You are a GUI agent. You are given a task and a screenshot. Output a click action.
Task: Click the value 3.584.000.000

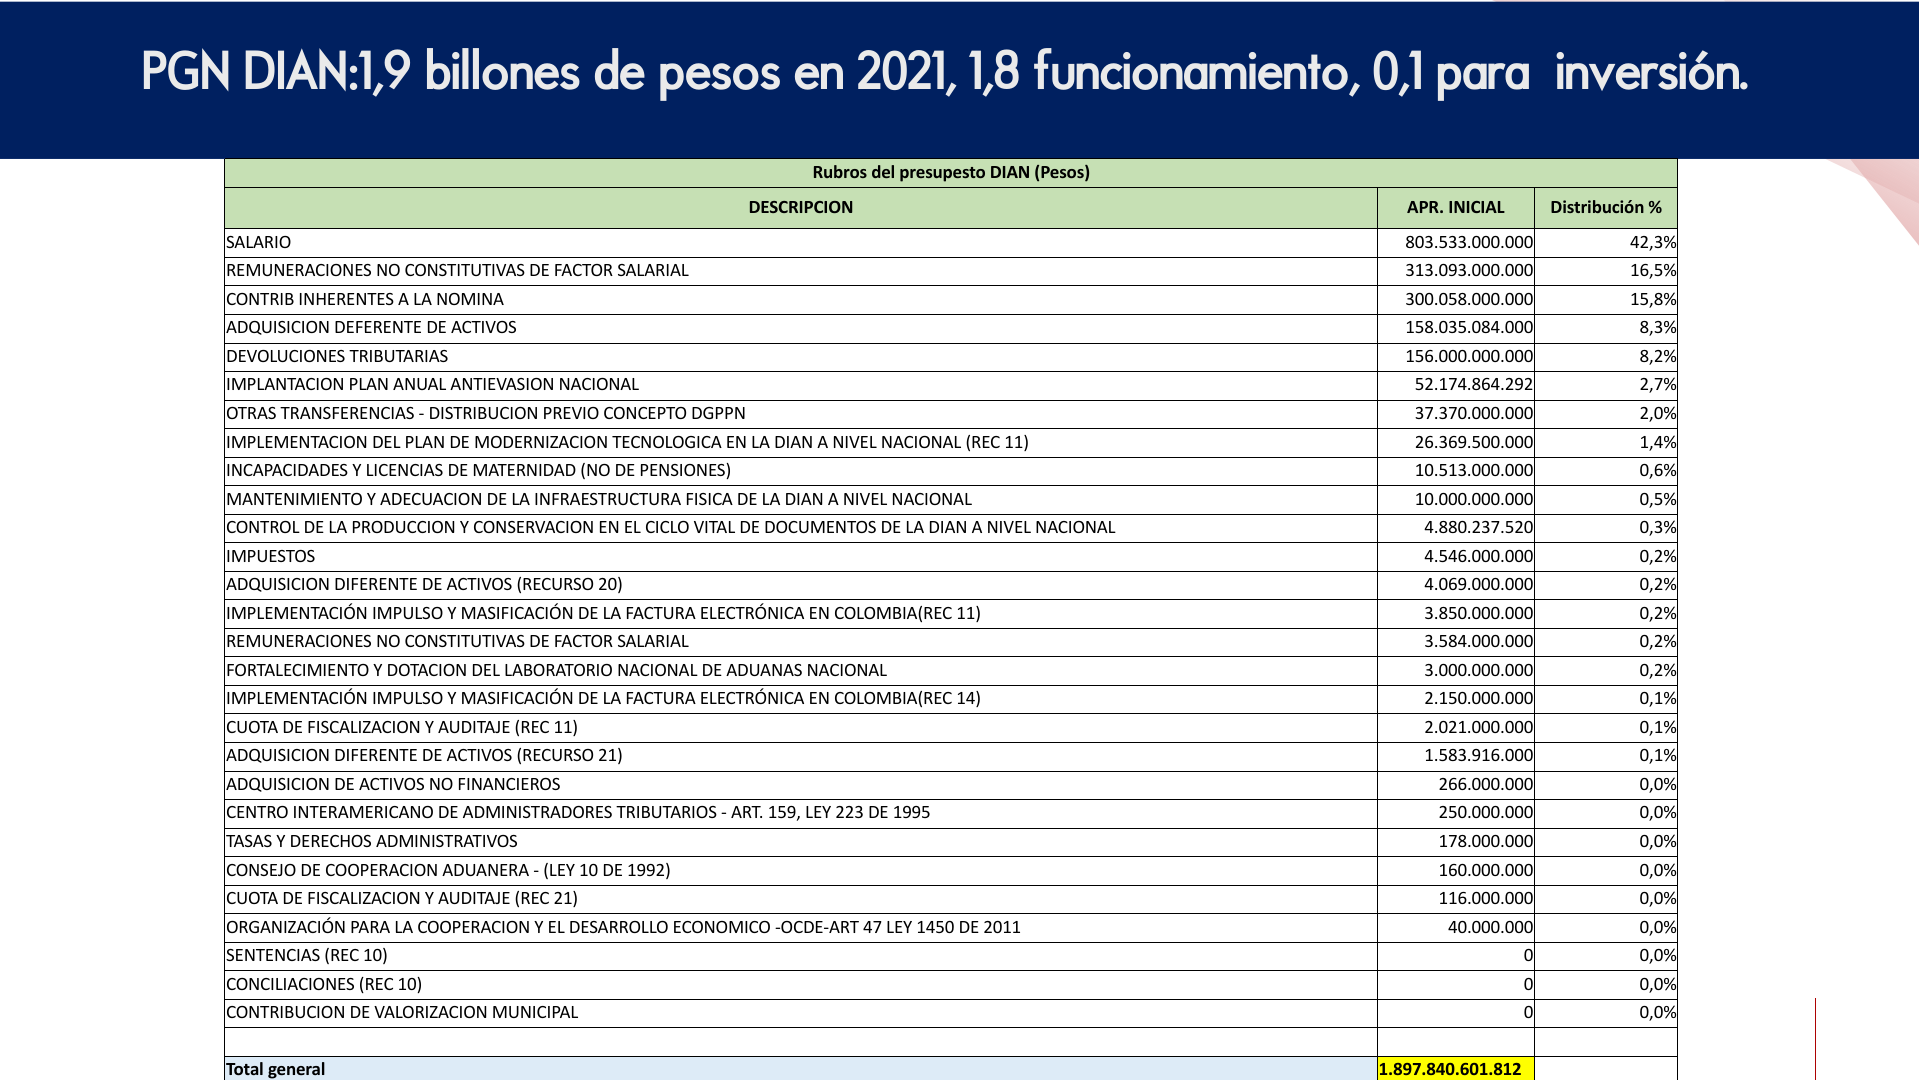1478,641
